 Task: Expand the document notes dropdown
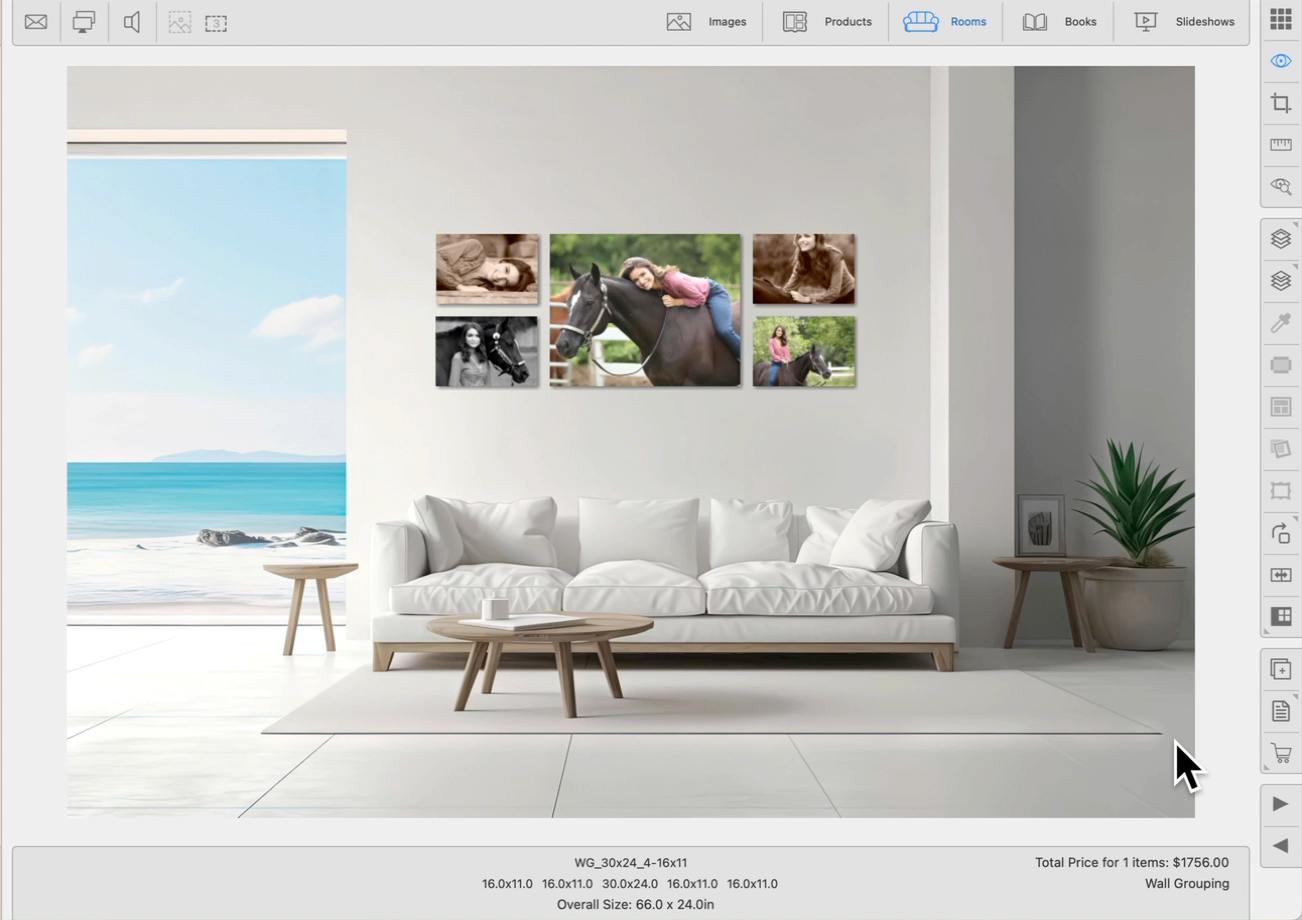point(1280,711)
